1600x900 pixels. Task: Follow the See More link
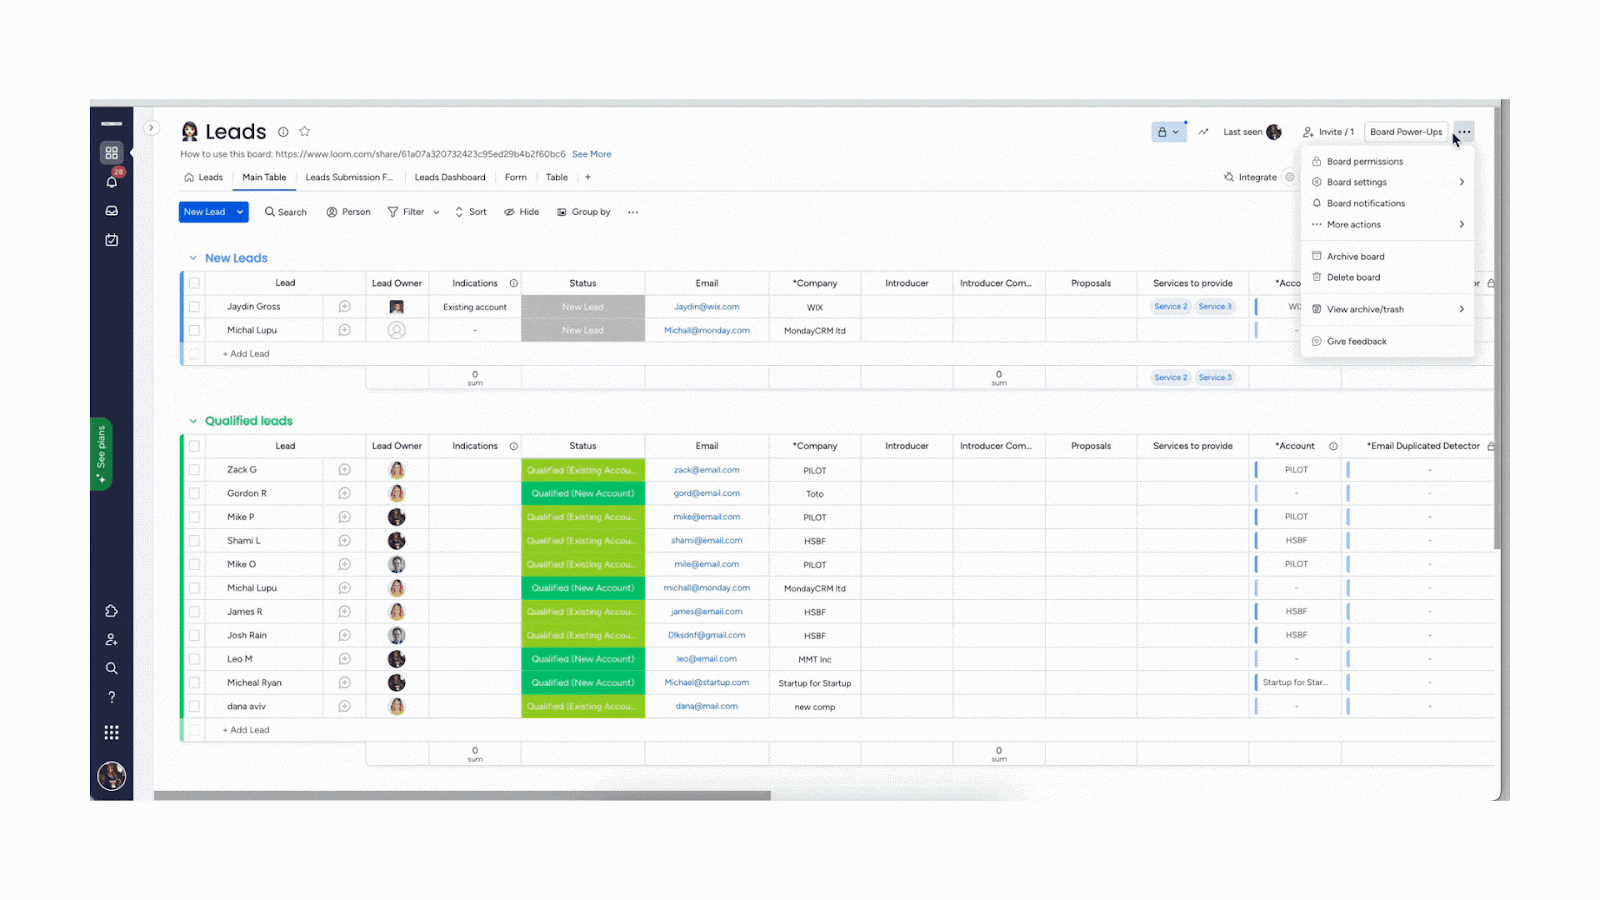pyautogui.click(x=592, y=154)
